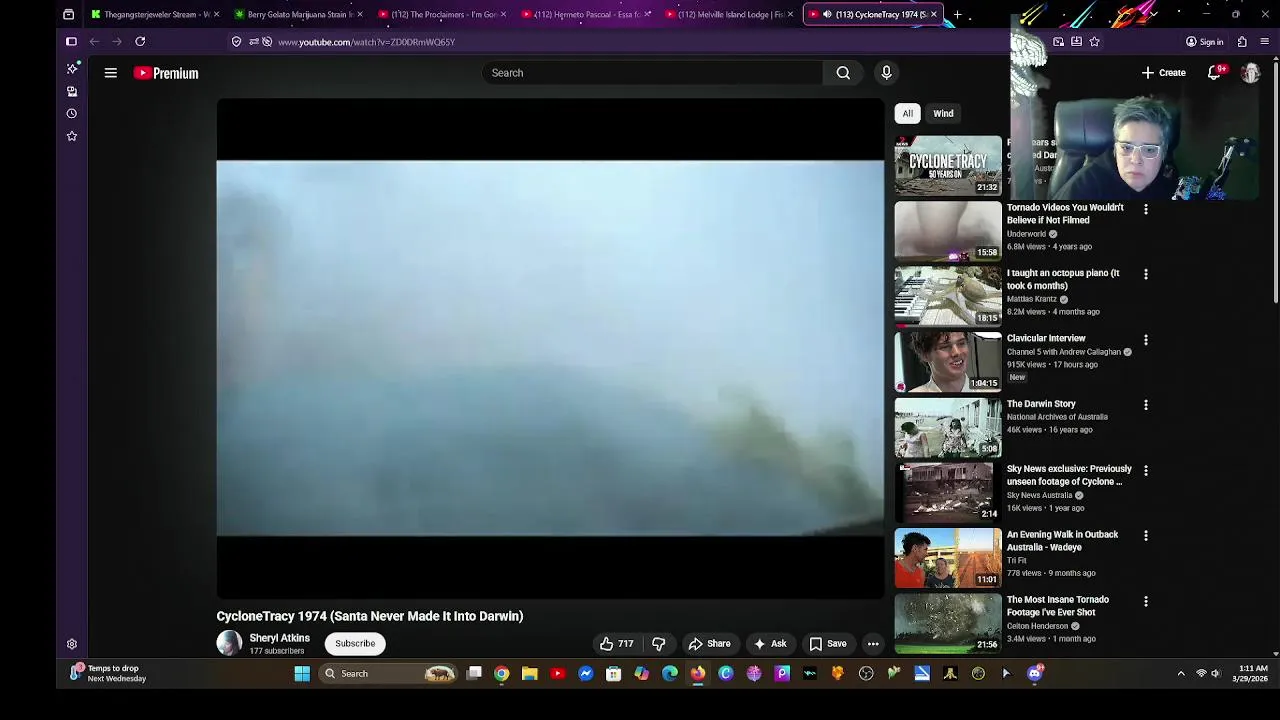Open Windows Start menu
Viewport: 1280px width, 720px height.
pos(302,674)
